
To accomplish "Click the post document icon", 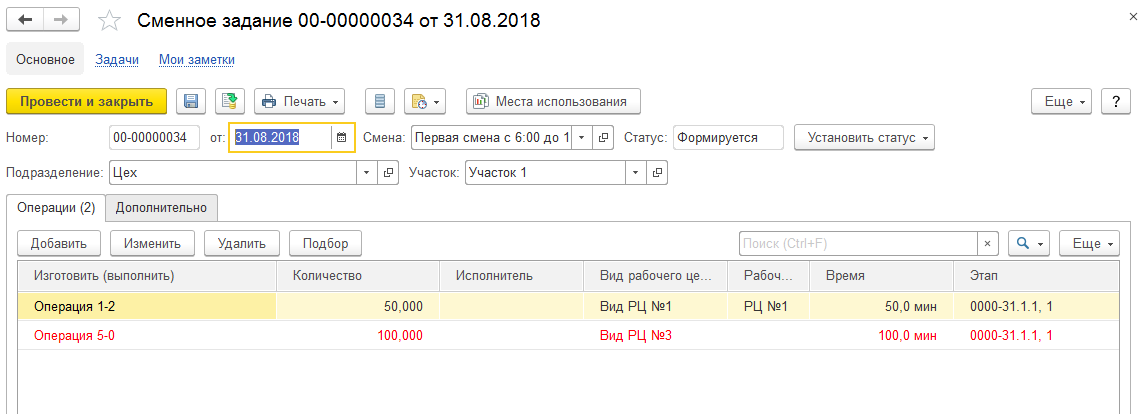I will point(230,101).
